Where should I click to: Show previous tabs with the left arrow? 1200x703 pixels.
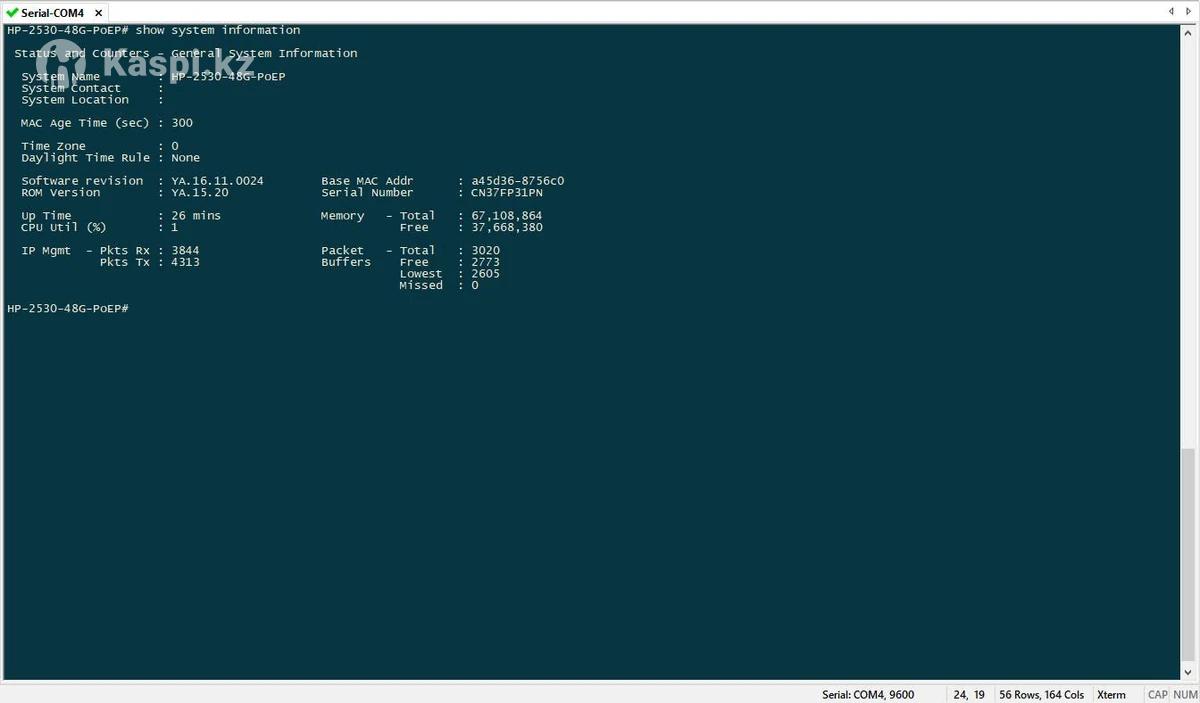tap(1171, 11)
